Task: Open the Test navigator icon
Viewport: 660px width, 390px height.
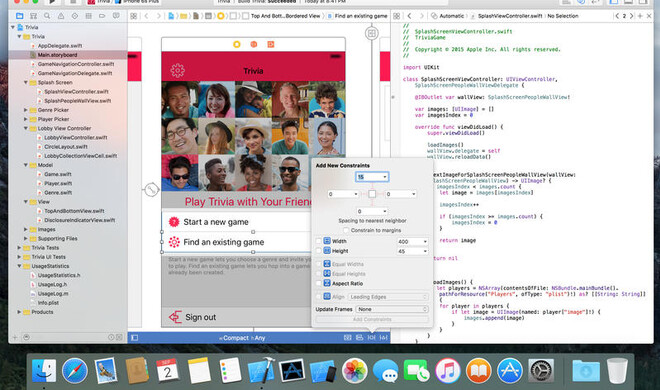Action: click(75, 16)
